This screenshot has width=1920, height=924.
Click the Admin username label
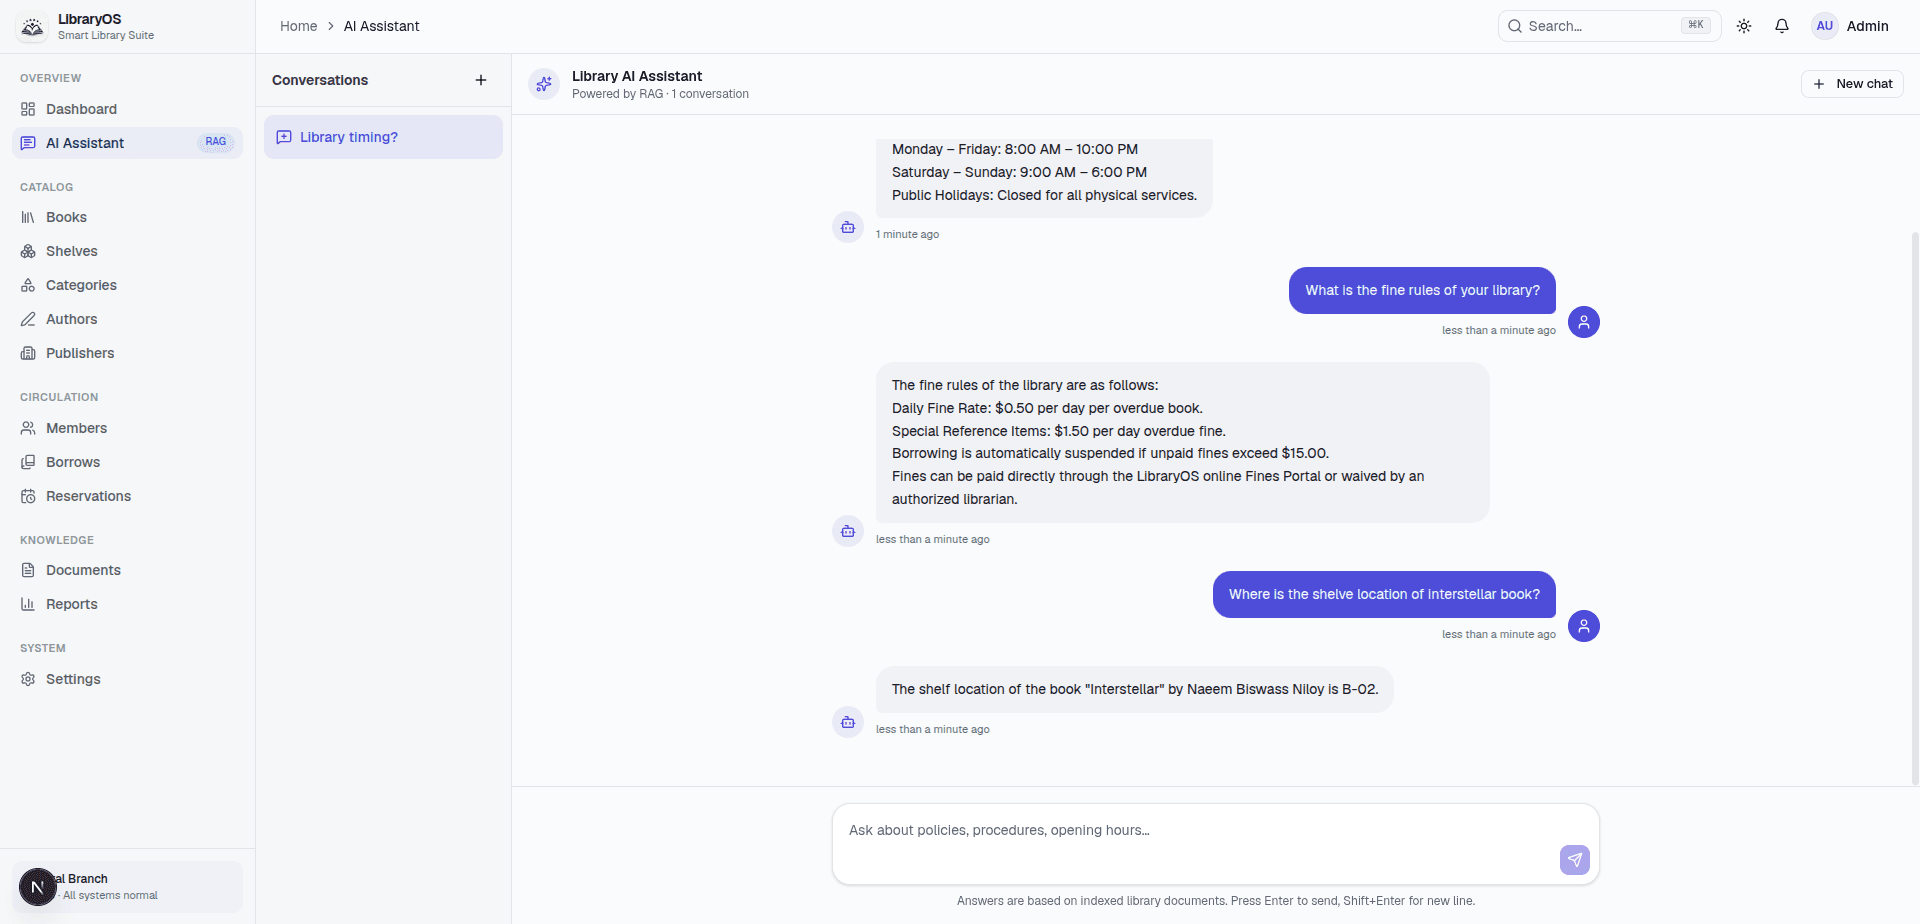point(1867,26)
